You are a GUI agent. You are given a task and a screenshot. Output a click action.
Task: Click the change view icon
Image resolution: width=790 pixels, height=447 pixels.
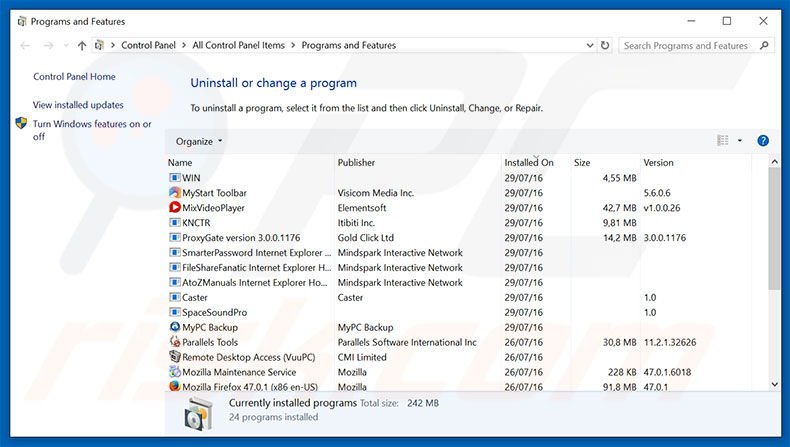point(722,141)
